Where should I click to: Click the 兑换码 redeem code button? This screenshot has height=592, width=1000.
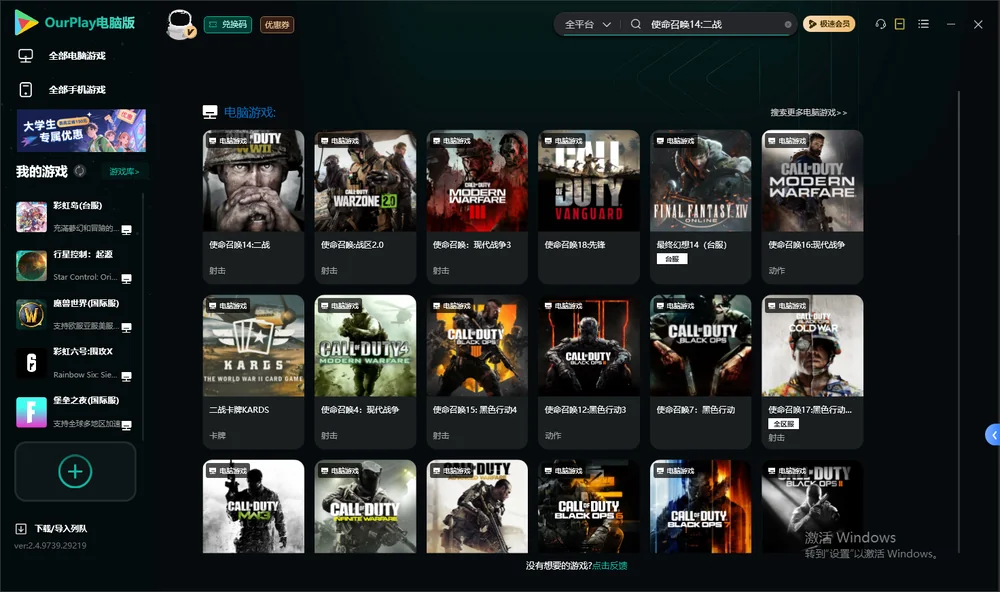point(228,25)
